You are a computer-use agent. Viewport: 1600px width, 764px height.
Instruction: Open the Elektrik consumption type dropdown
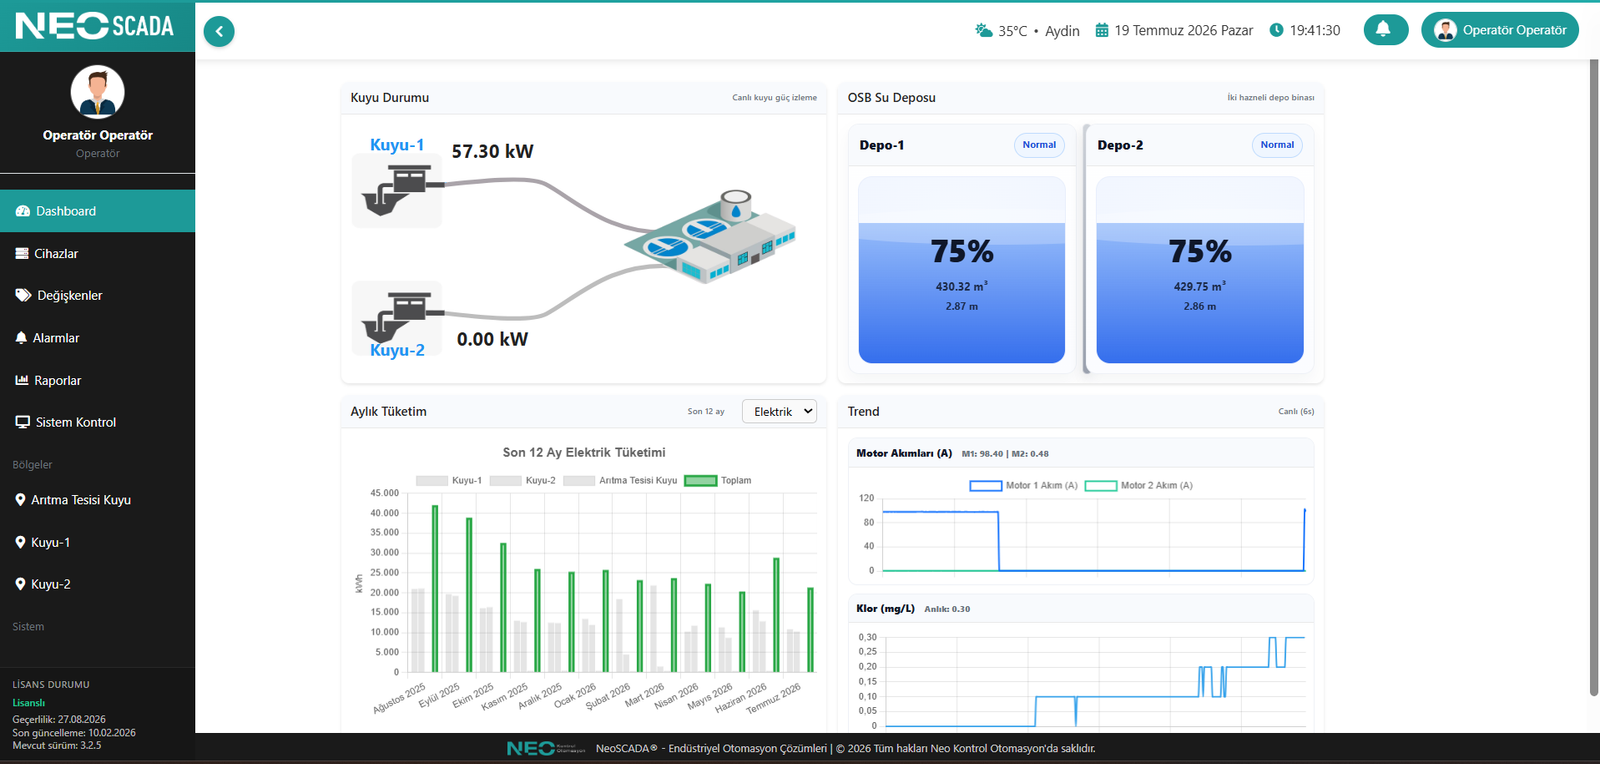[779, 411]
